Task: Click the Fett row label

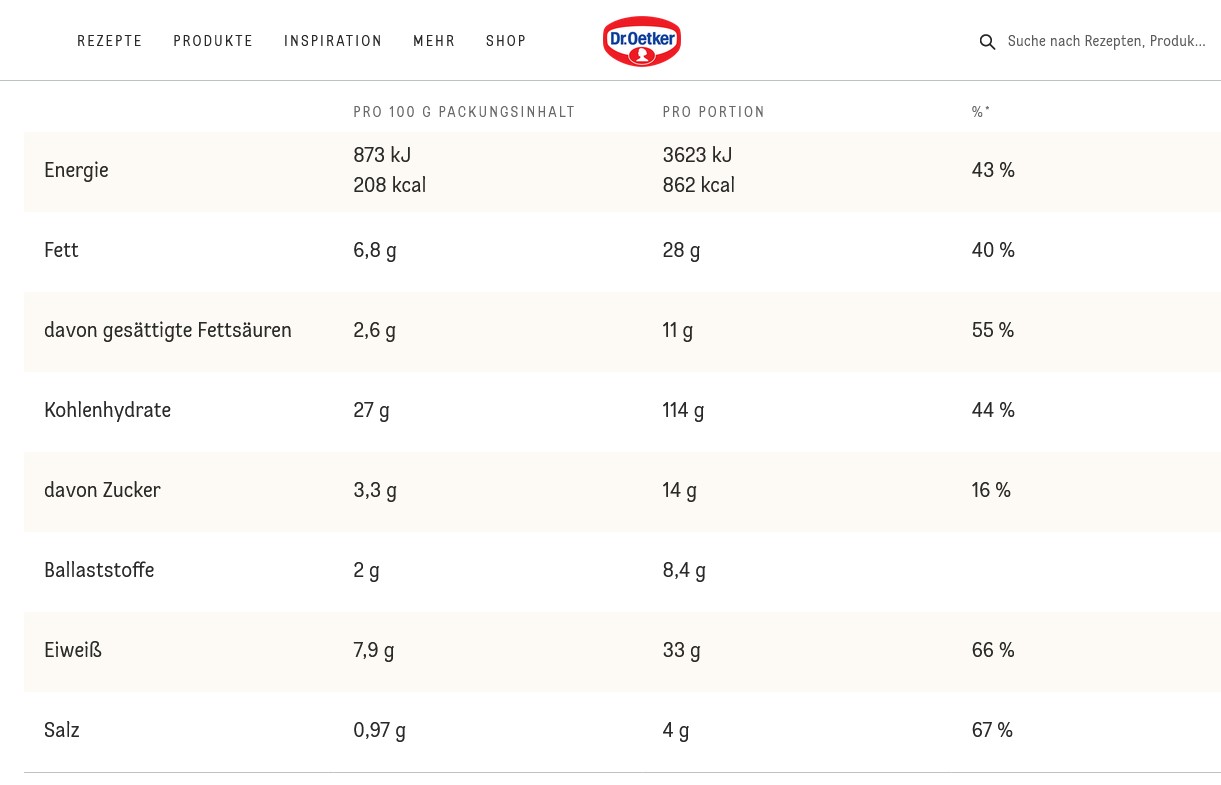Action: [x=61, y=250]
